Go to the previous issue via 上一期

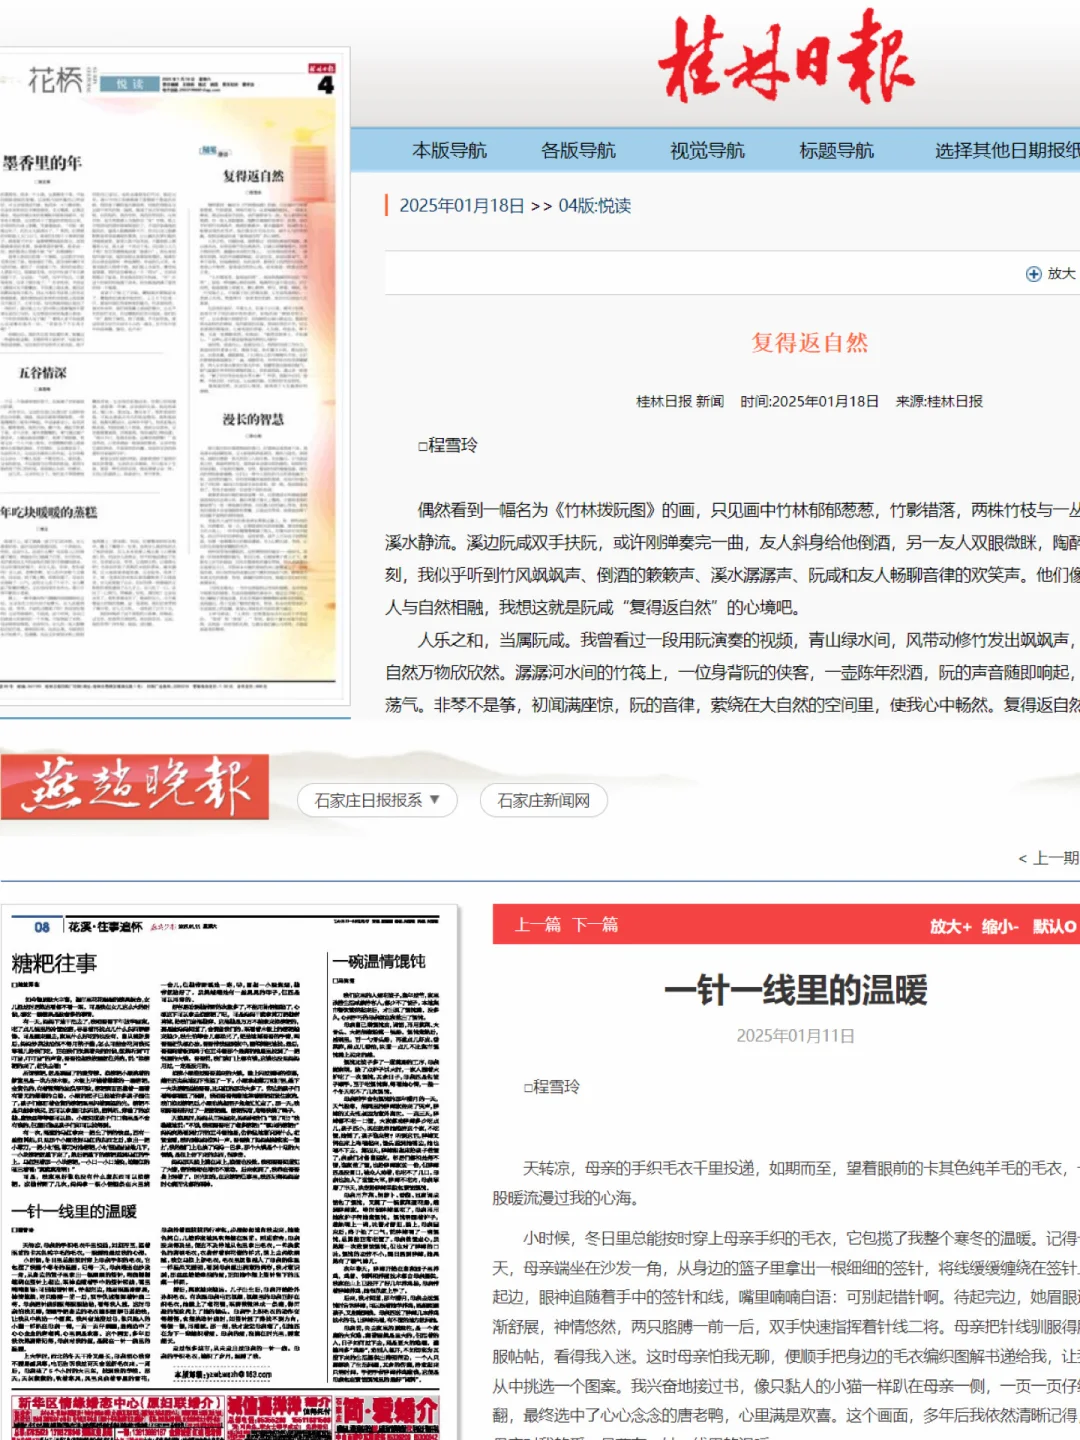click(x=1049, y=858)
